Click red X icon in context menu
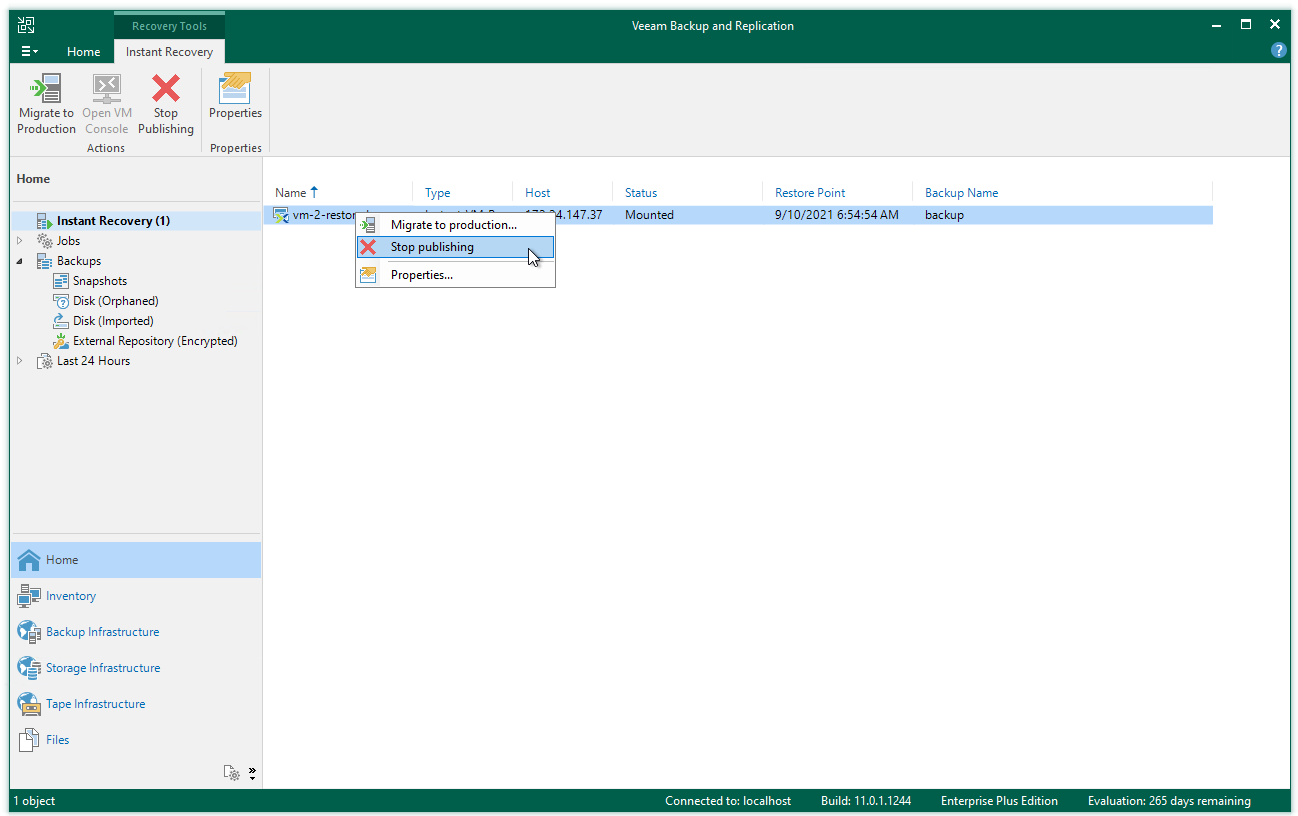Viewport: 1298px width, 816px height. [368, 247]
